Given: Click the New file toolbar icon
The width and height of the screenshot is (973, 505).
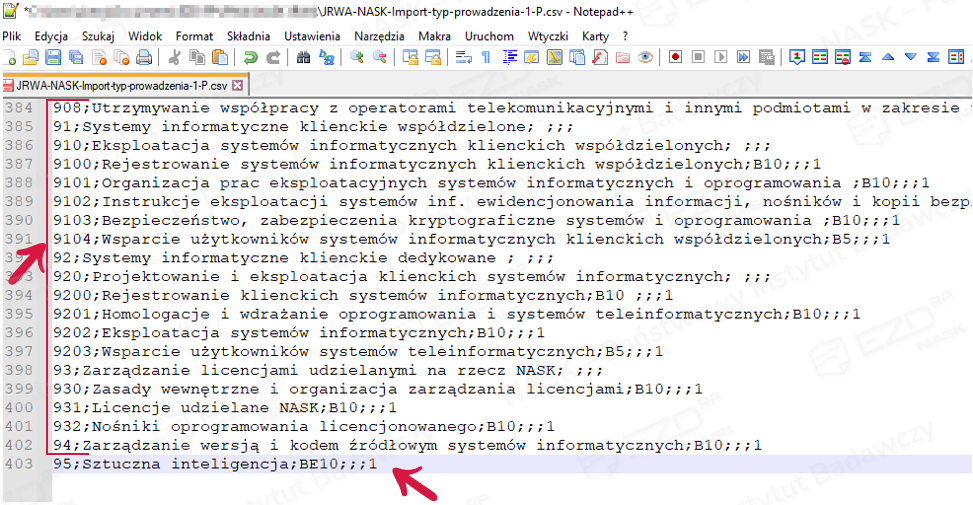Looking at the screenshot, I should [11, 57].
